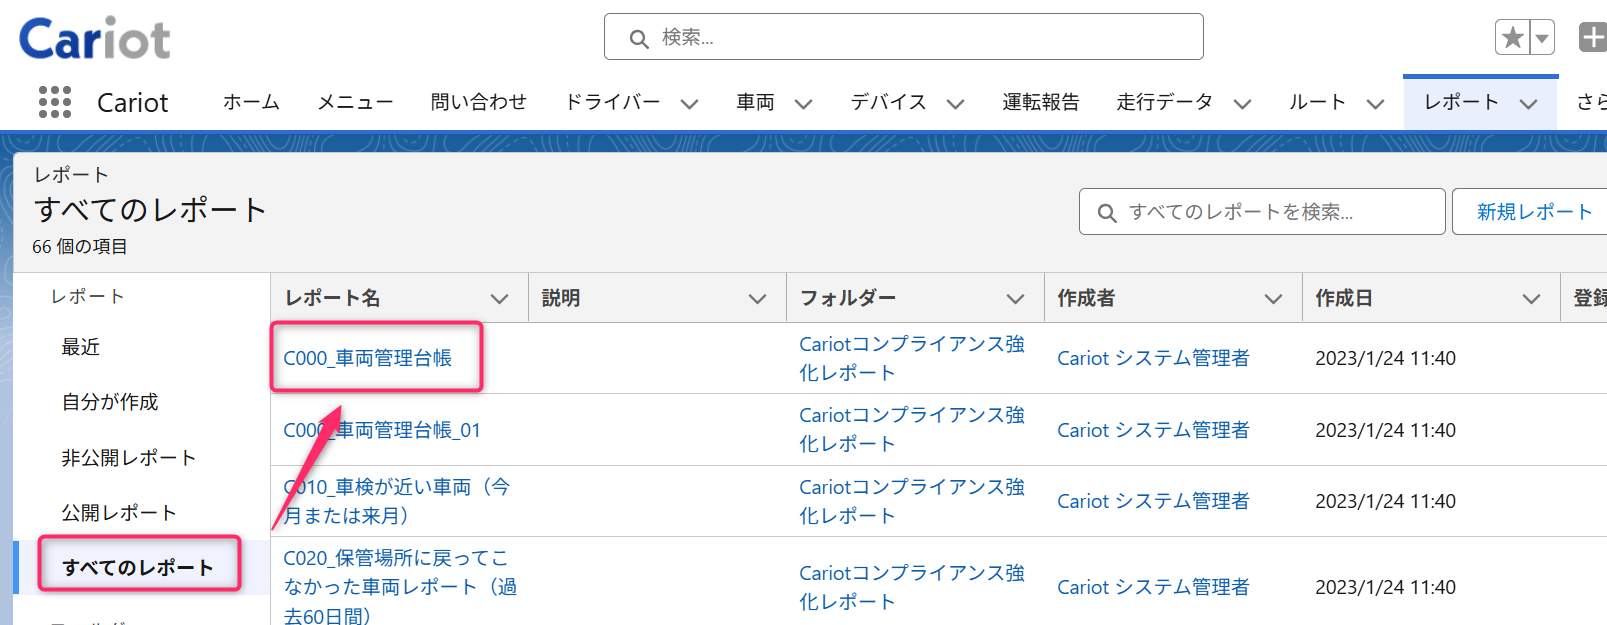Sort by レポート名 column header

(333, 298)
